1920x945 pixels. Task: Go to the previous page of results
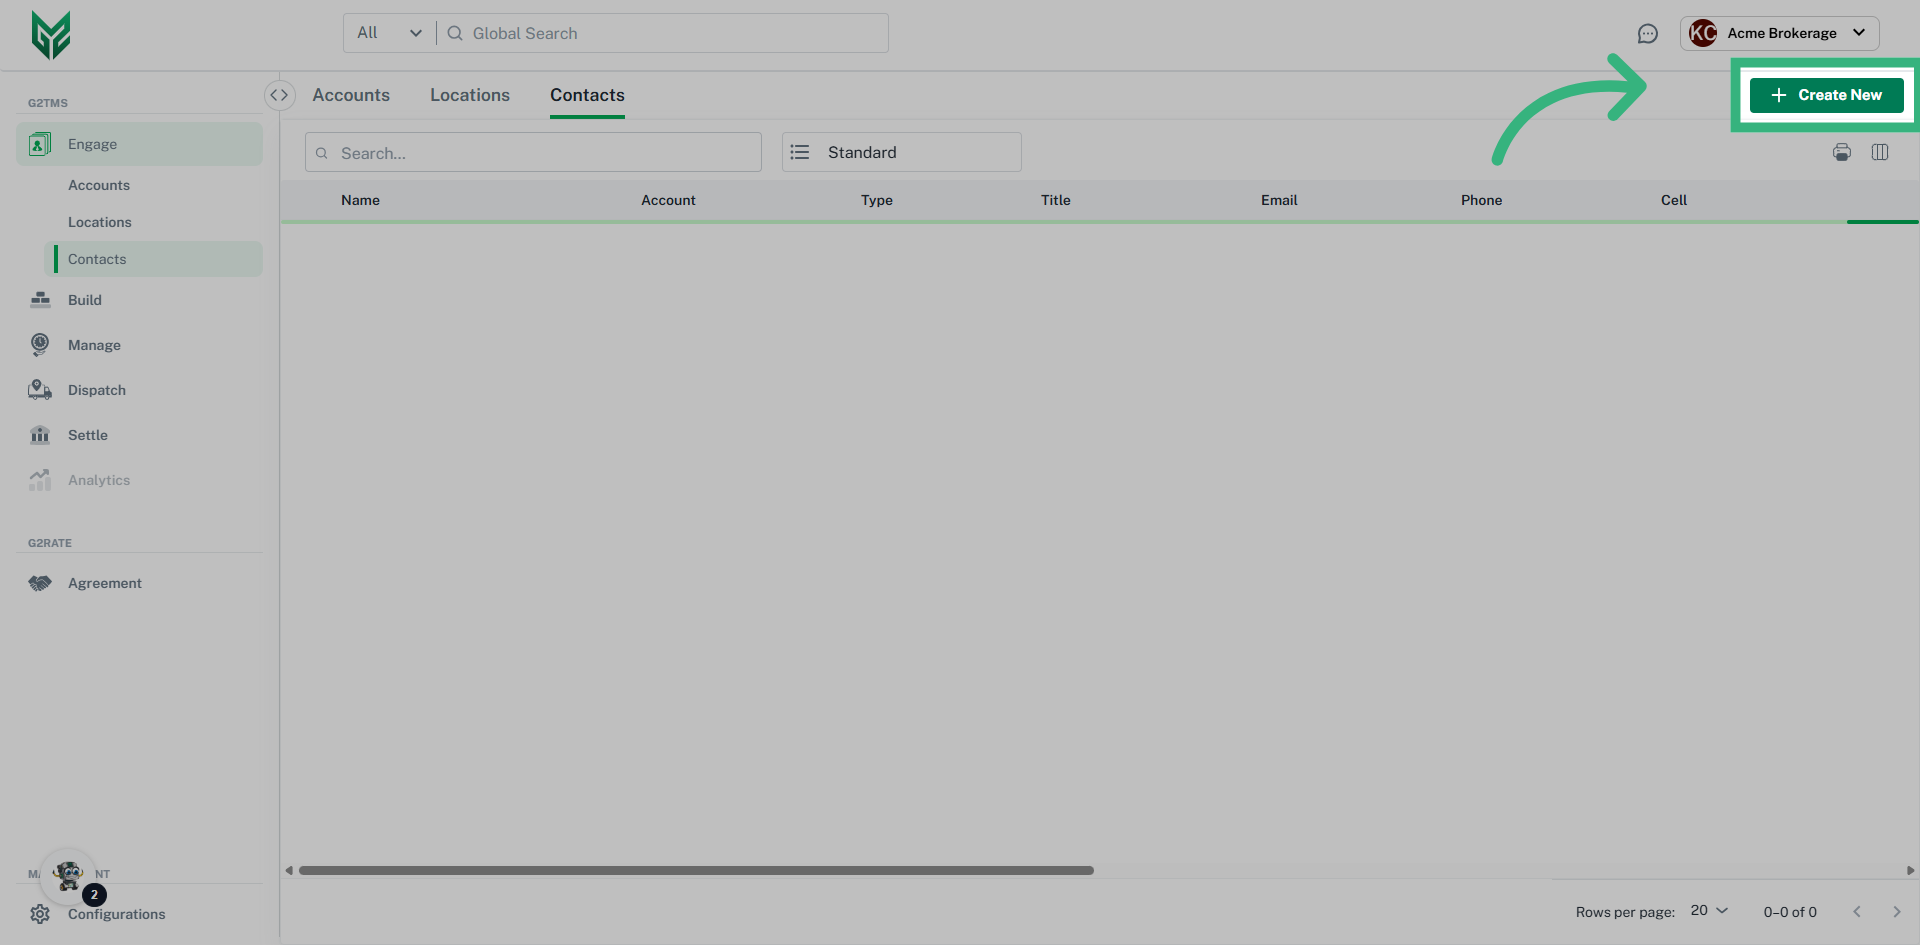point(1857,912)
